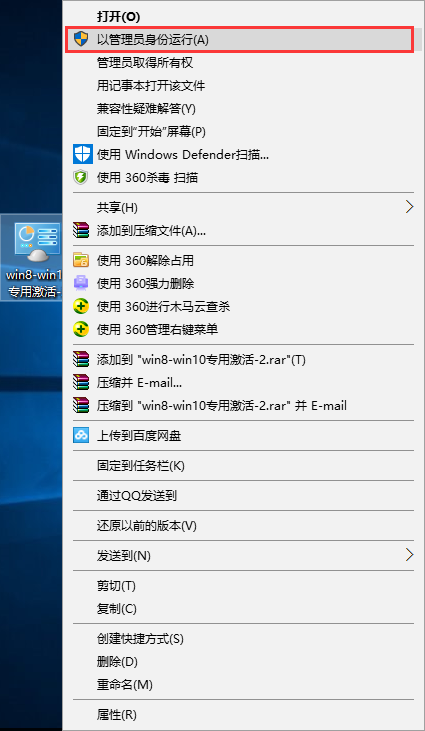Choose 固定到任务栏(K)

[x=141, y=466]
